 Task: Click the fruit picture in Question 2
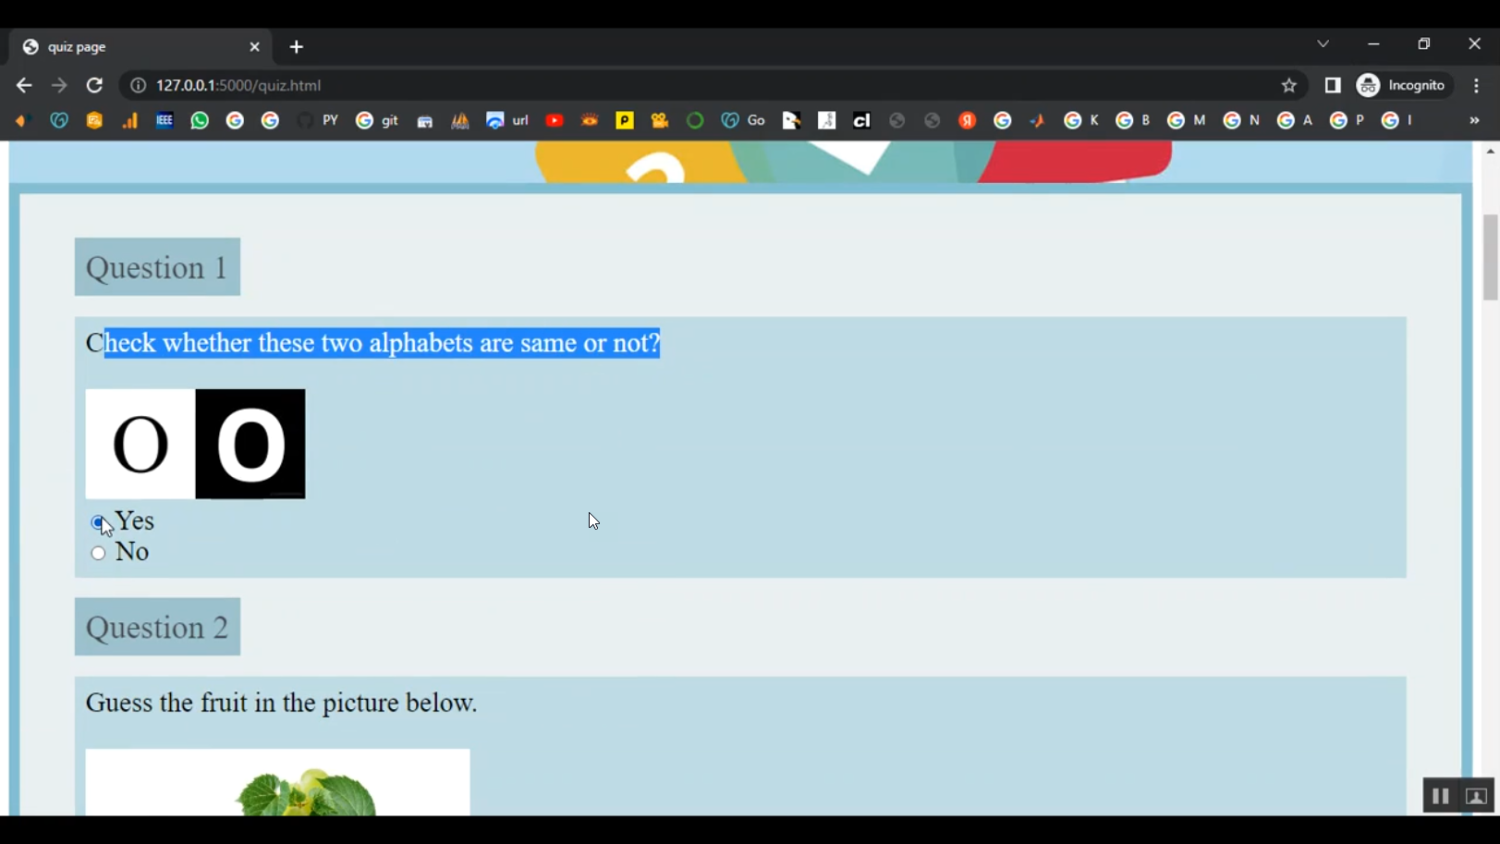tap(278, 782)
